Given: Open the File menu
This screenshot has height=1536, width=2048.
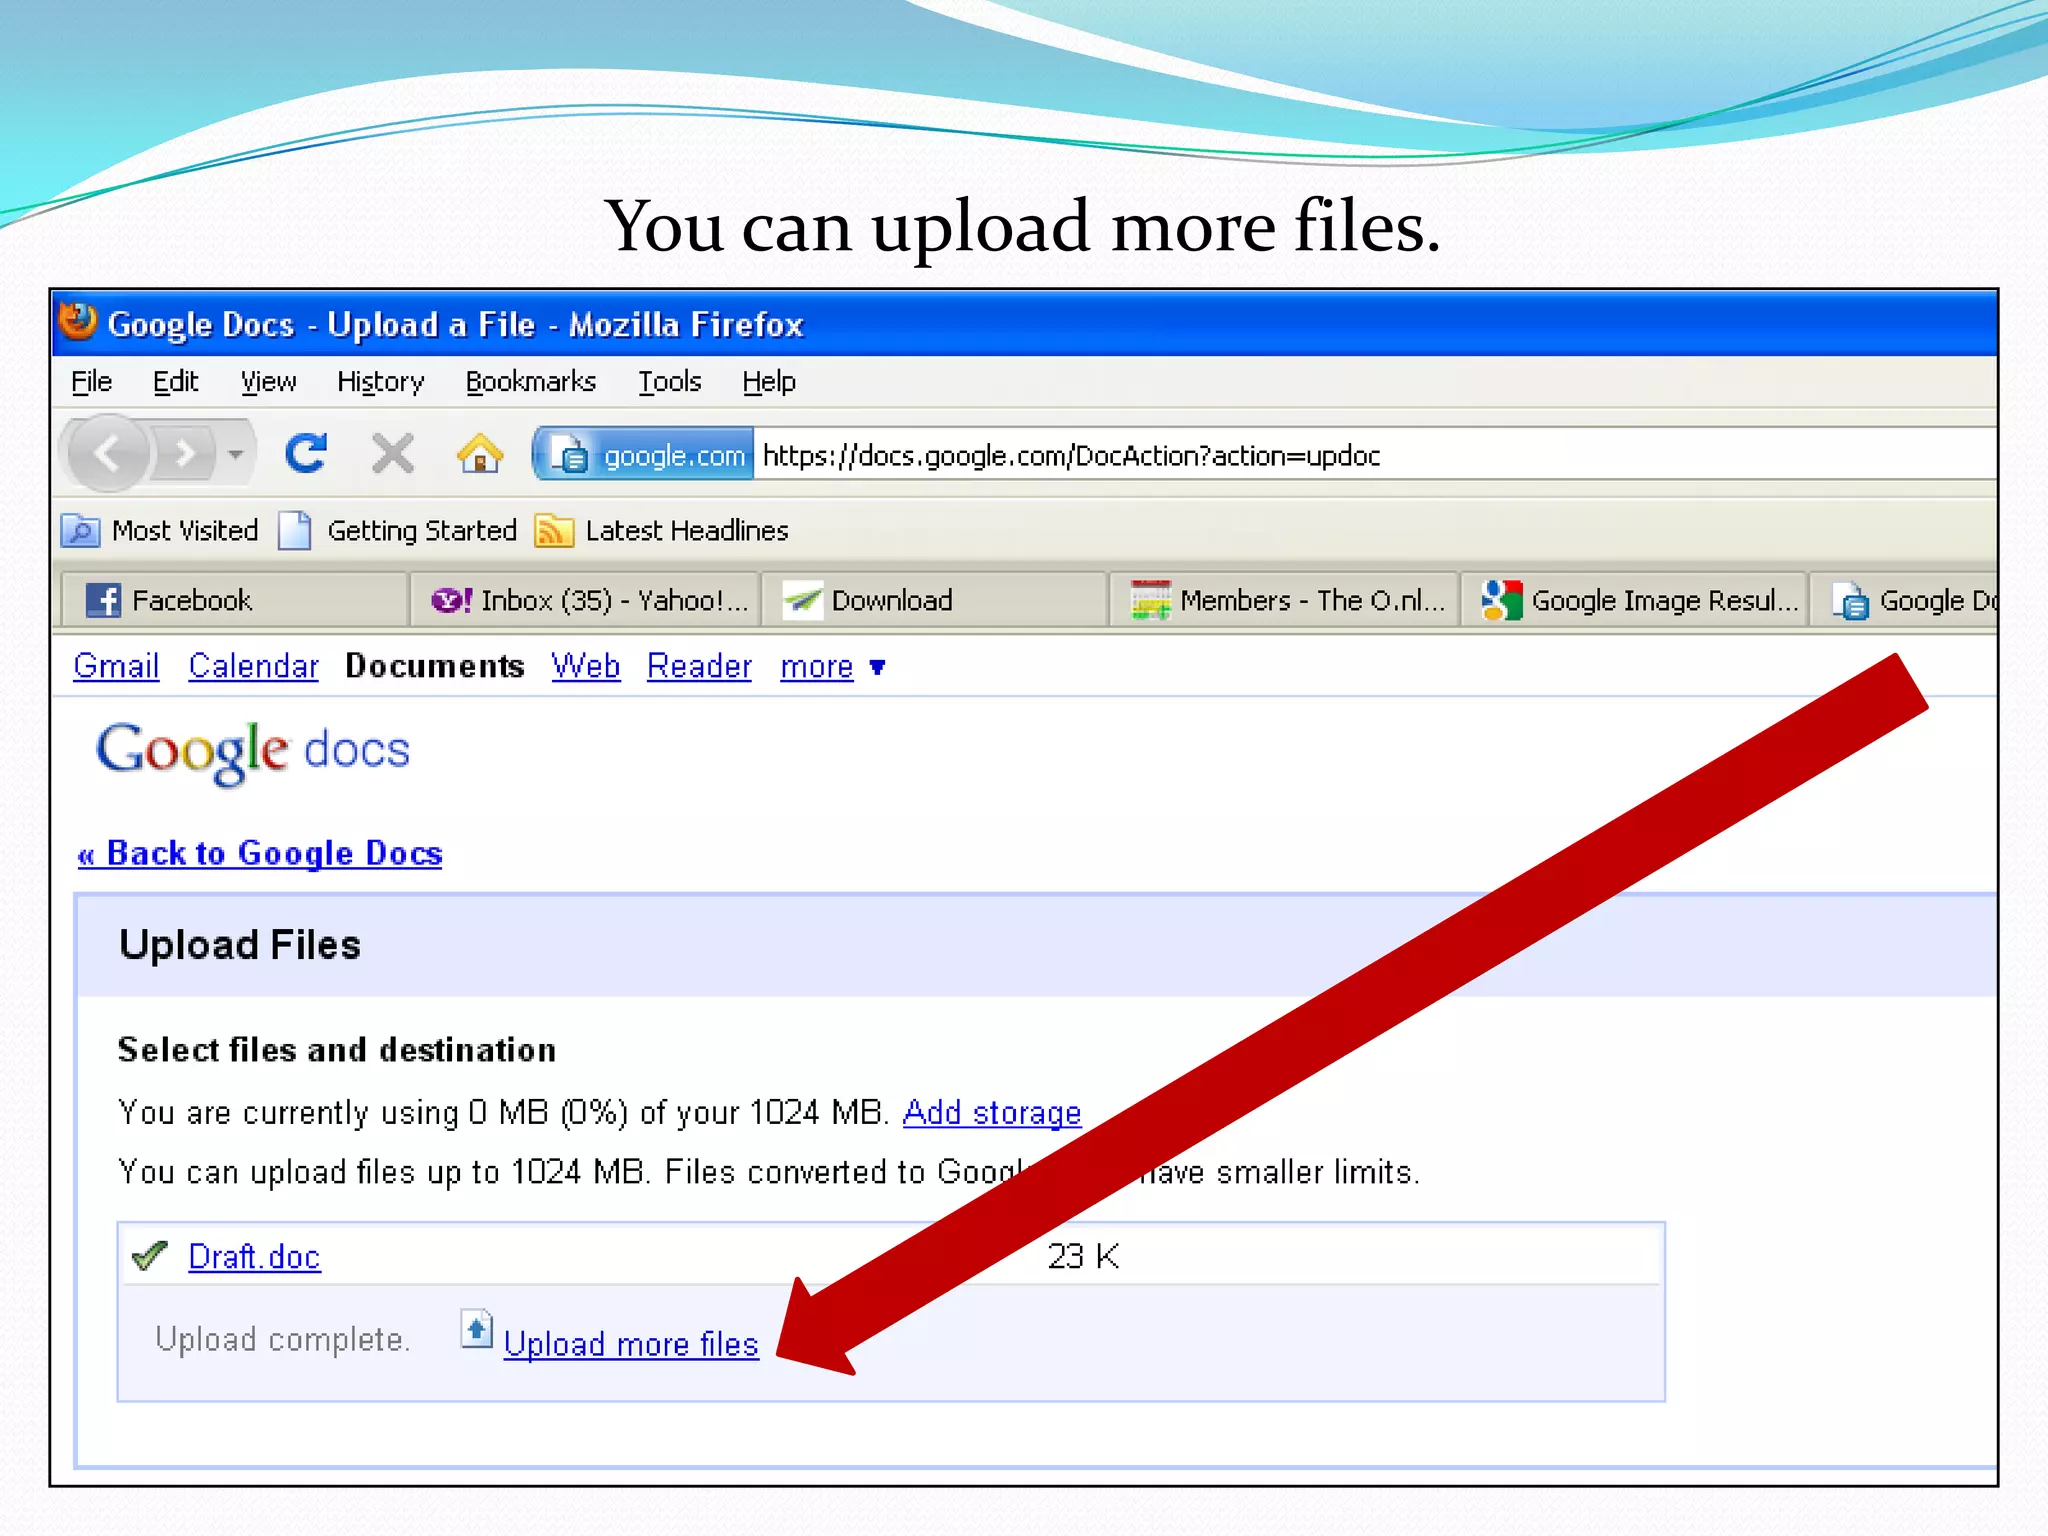Looking at the screenshot, I should [91, 382].
